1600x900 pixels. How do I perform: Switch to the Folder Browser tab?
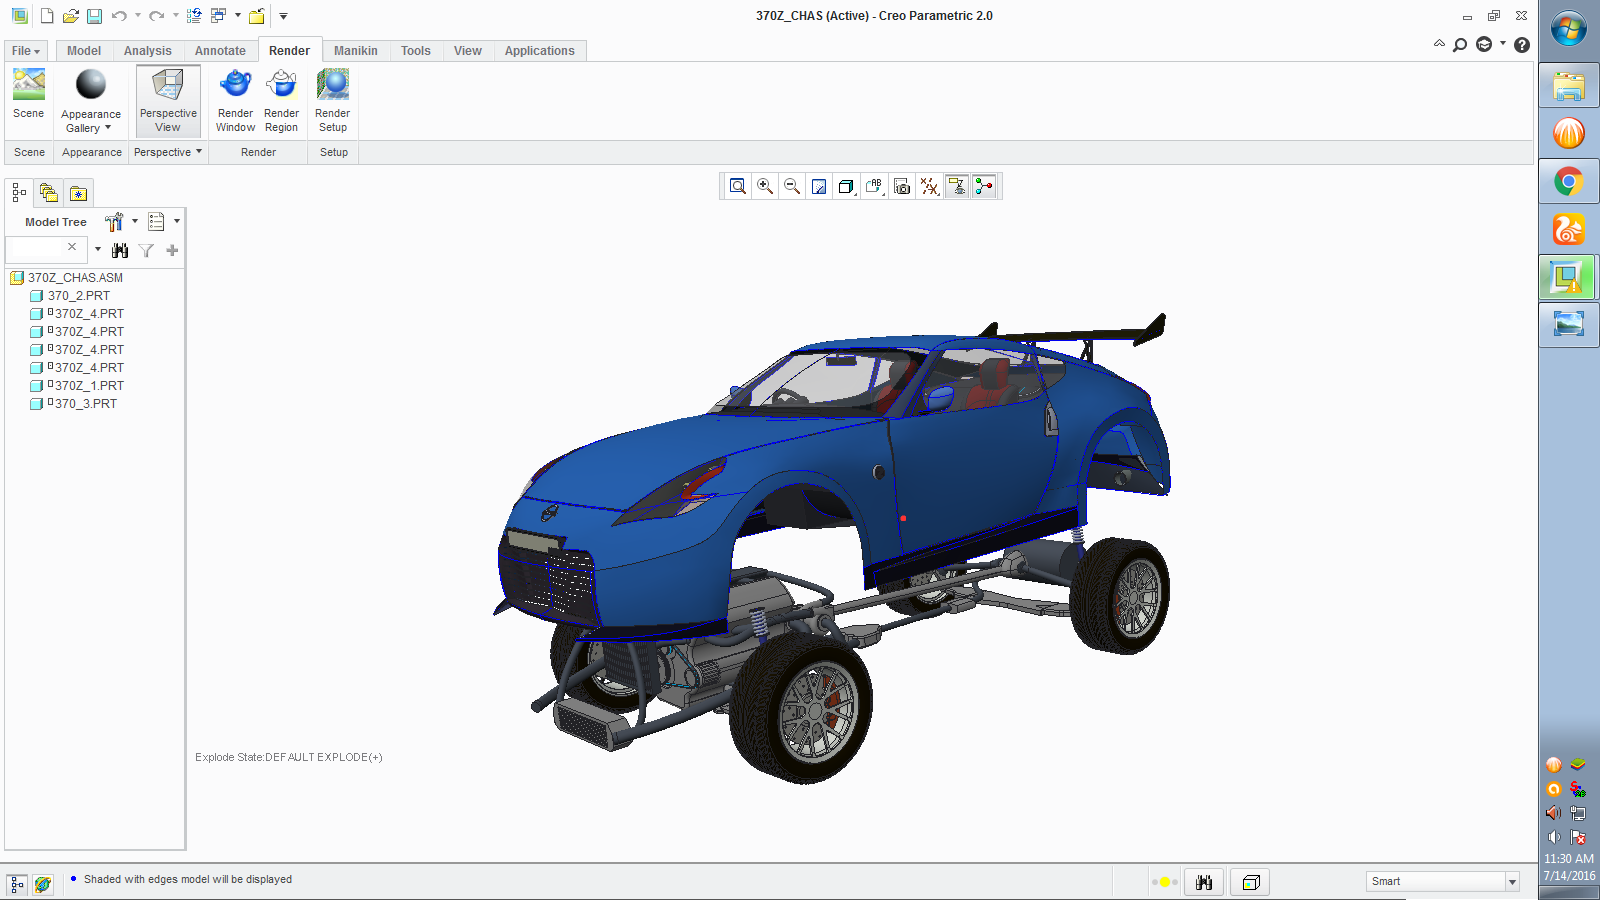click(x=48, y=192)
